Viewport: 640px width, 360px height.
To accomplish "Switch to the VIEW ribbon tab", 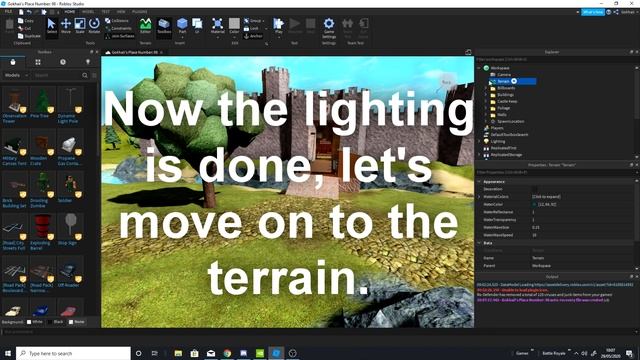I will coord(121,12).
